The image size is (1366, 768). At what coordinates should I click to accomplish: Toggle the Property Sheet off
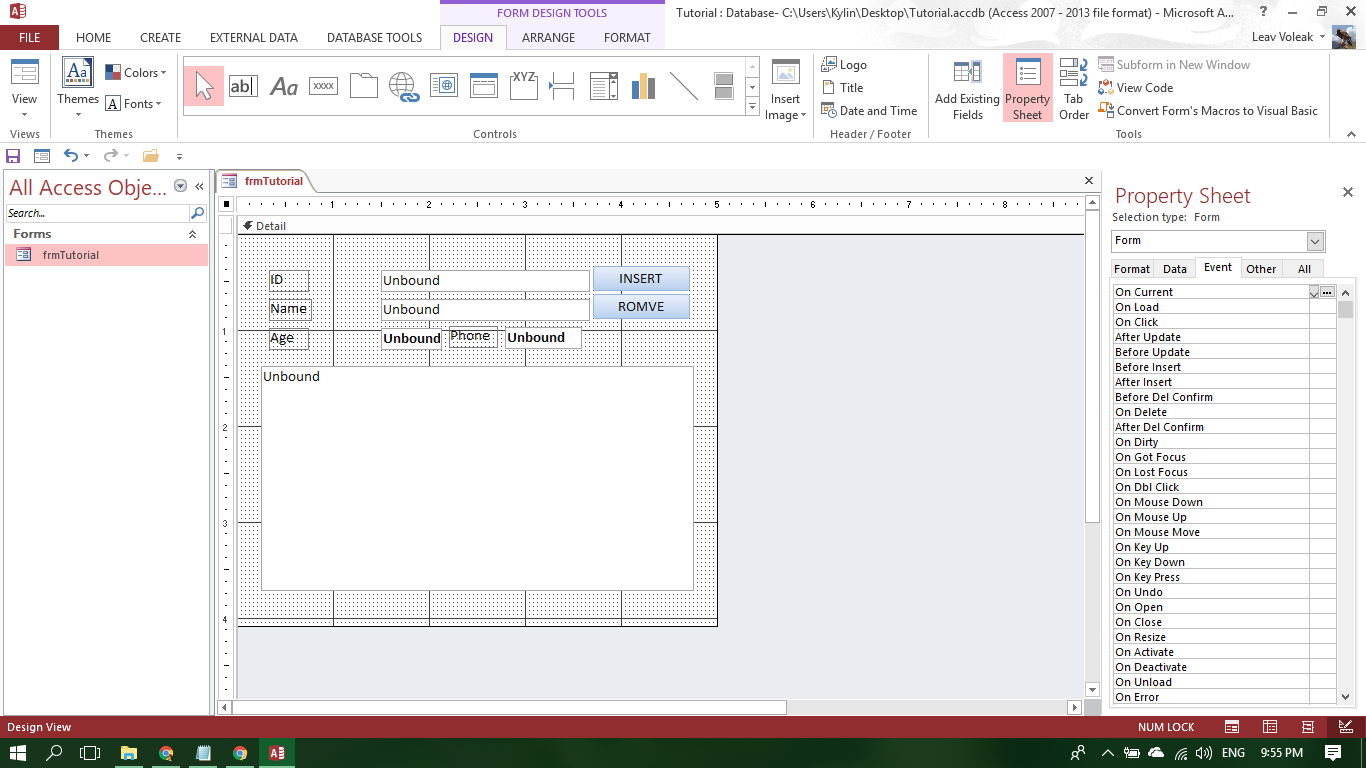[x=1027, y=89]
